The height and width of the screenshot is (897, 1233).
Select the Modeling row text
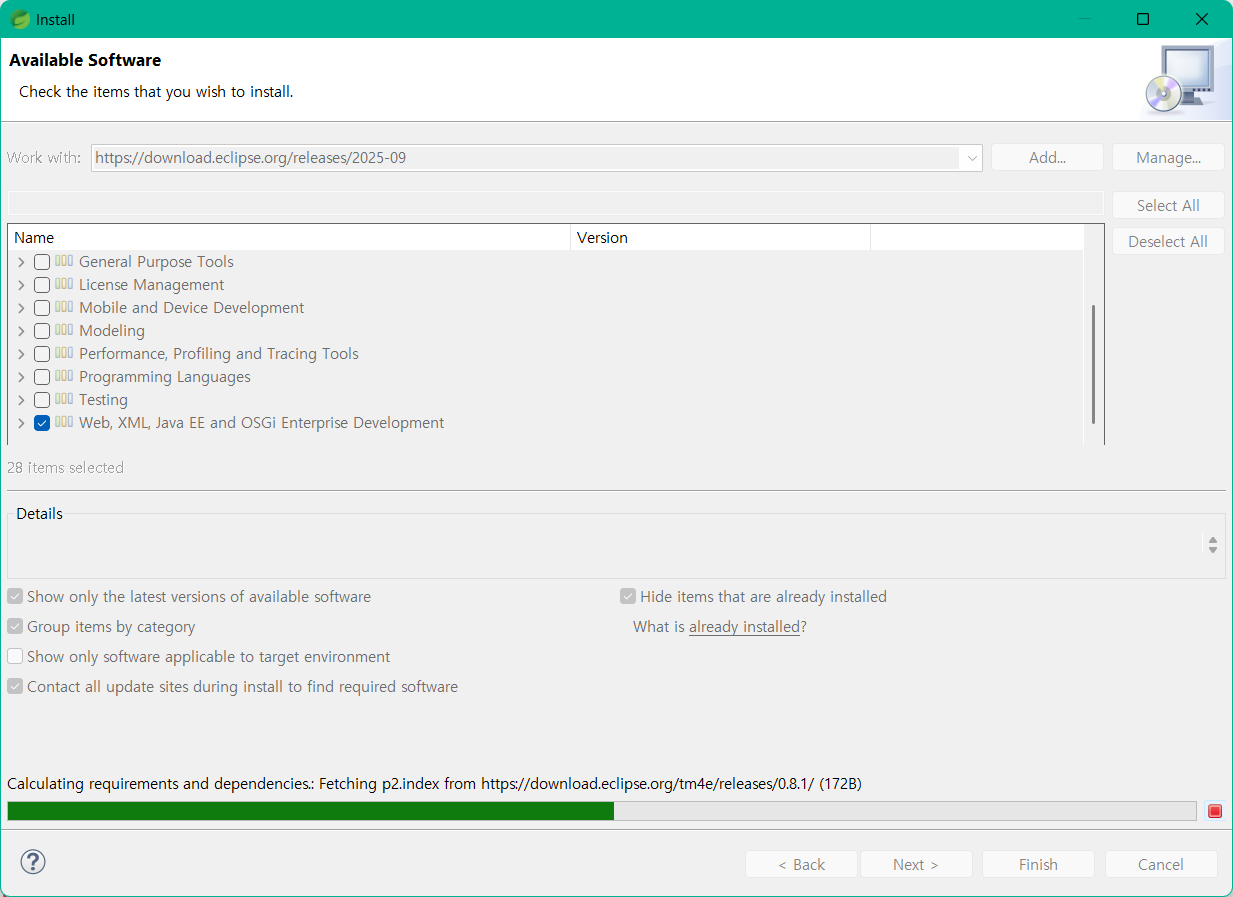(x=112, y=331)
